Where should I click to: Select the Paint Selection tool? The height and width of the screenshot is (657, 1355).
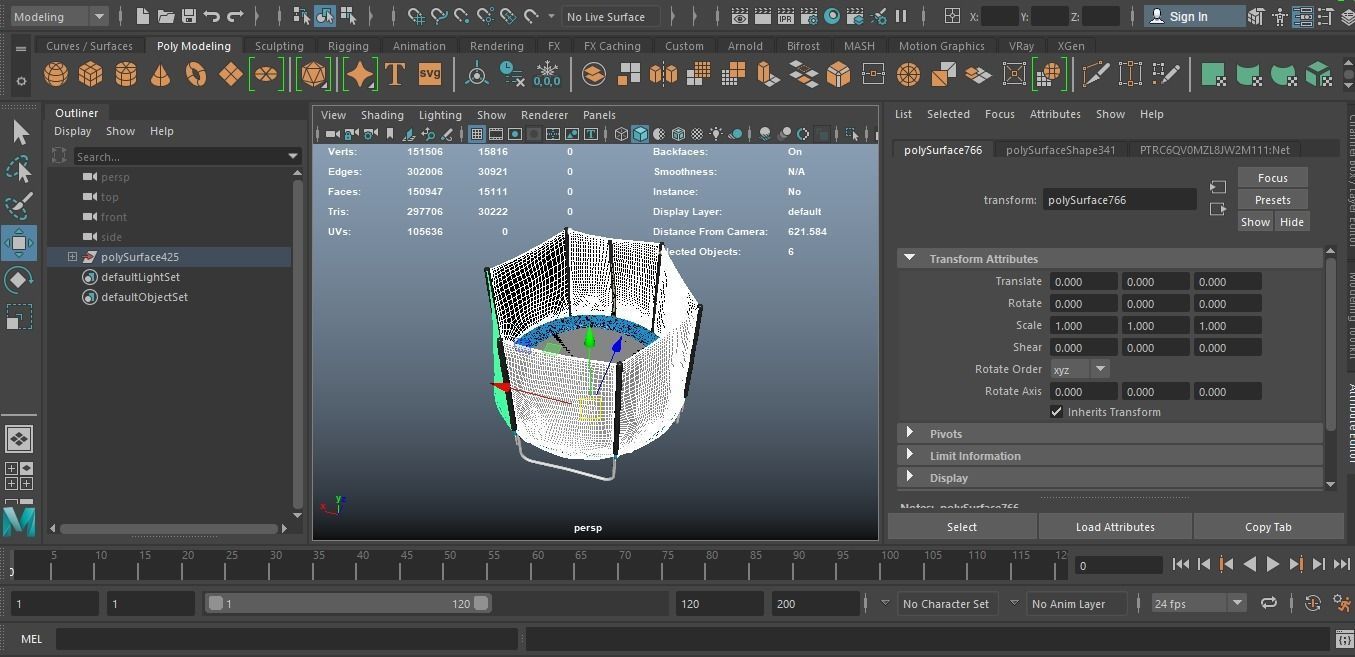tap(19, 206)
